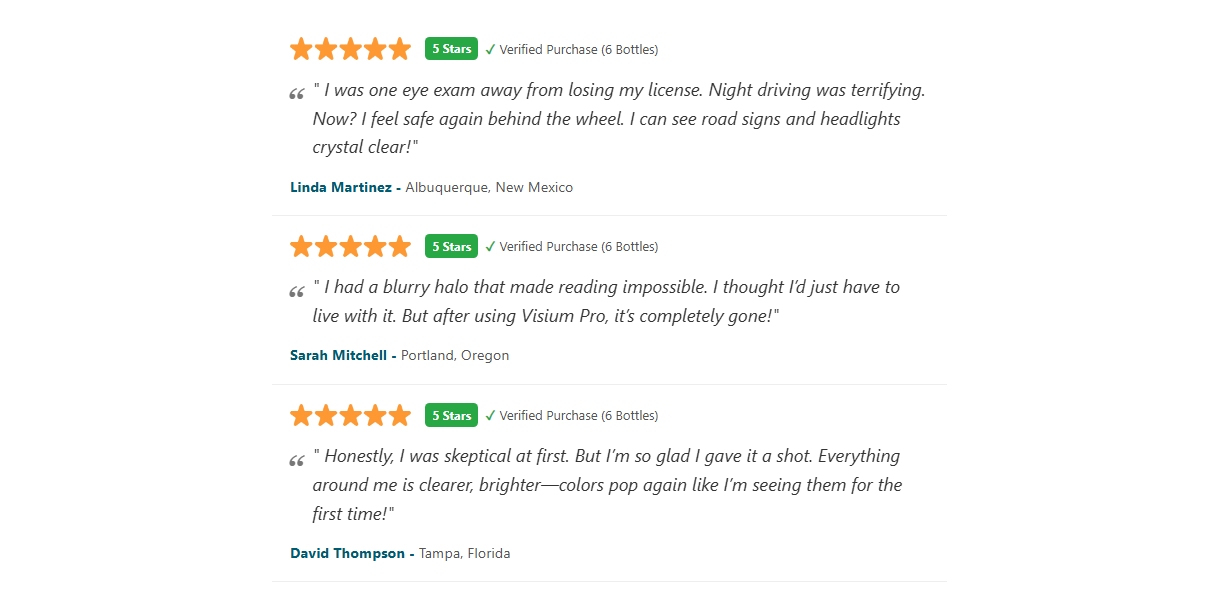Click the quote mark icon beside Sarah's review
This screenshot has height=591, width=1224.
(297, 292)
